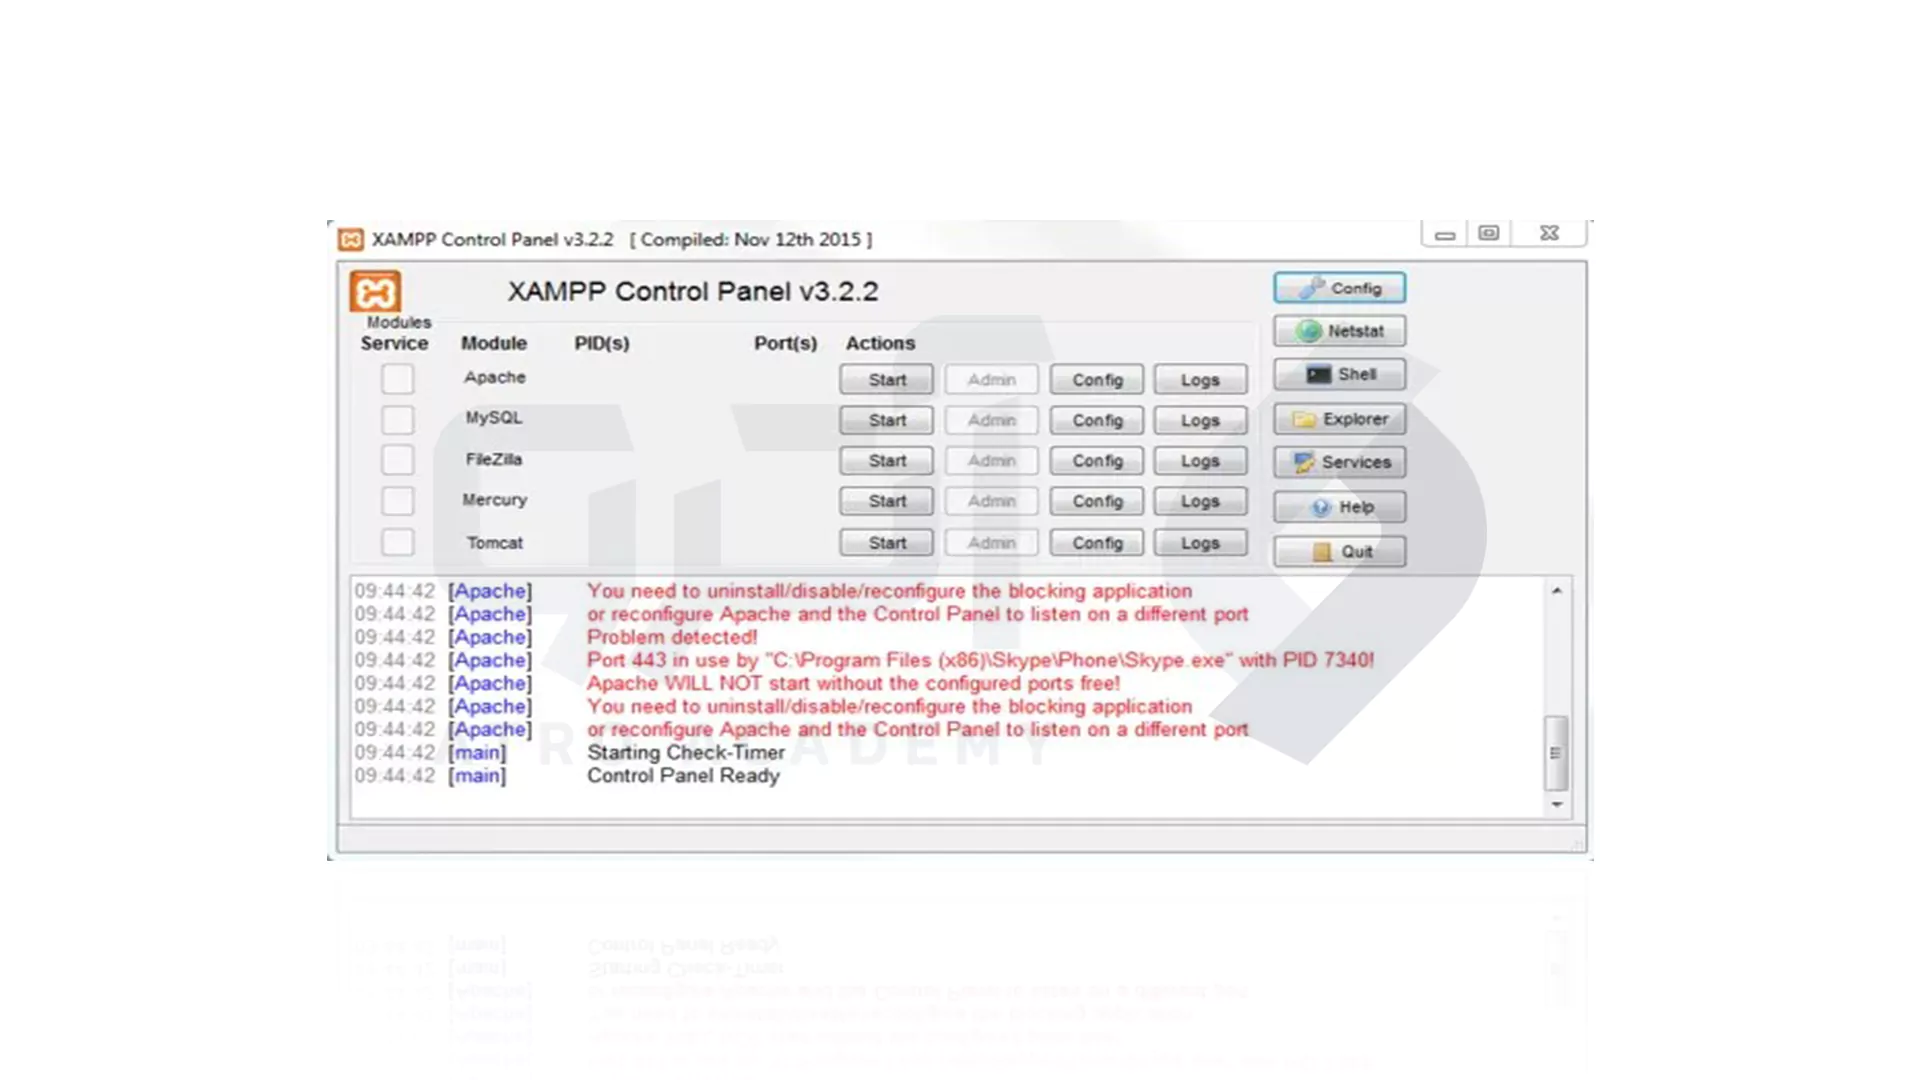Open Config with the wrench icon
1920x1080 pixels.
(x=1339, y=288)
